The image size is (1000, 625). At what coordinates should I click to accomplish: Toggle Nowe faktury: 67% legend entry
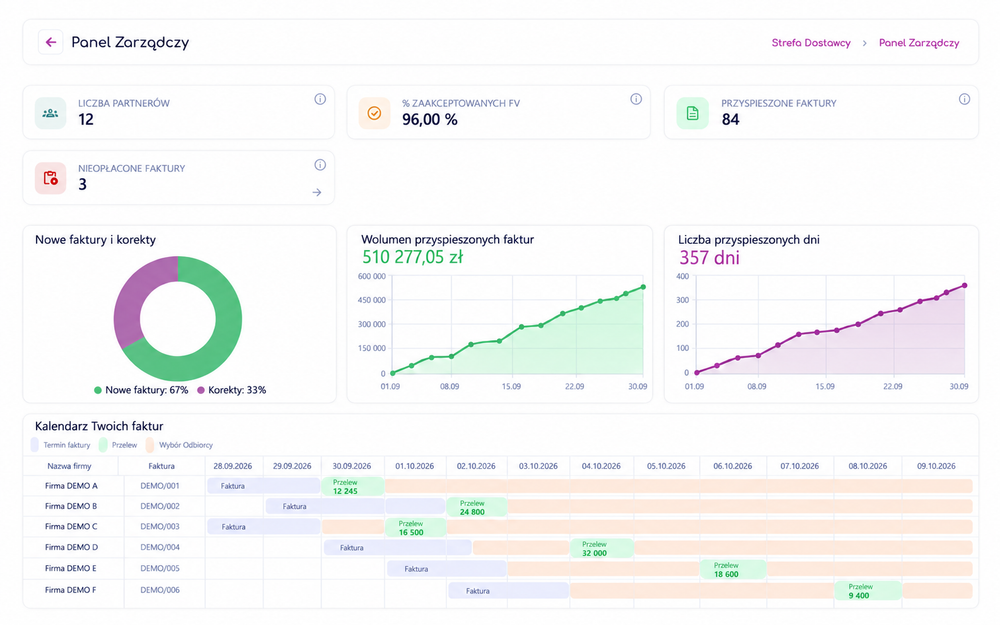tap(141, 390)
